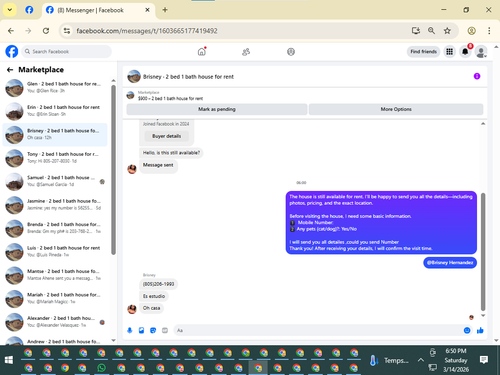500x375 pixels.
Task: Focus the Search Facebook field
Action: [67, 52]
